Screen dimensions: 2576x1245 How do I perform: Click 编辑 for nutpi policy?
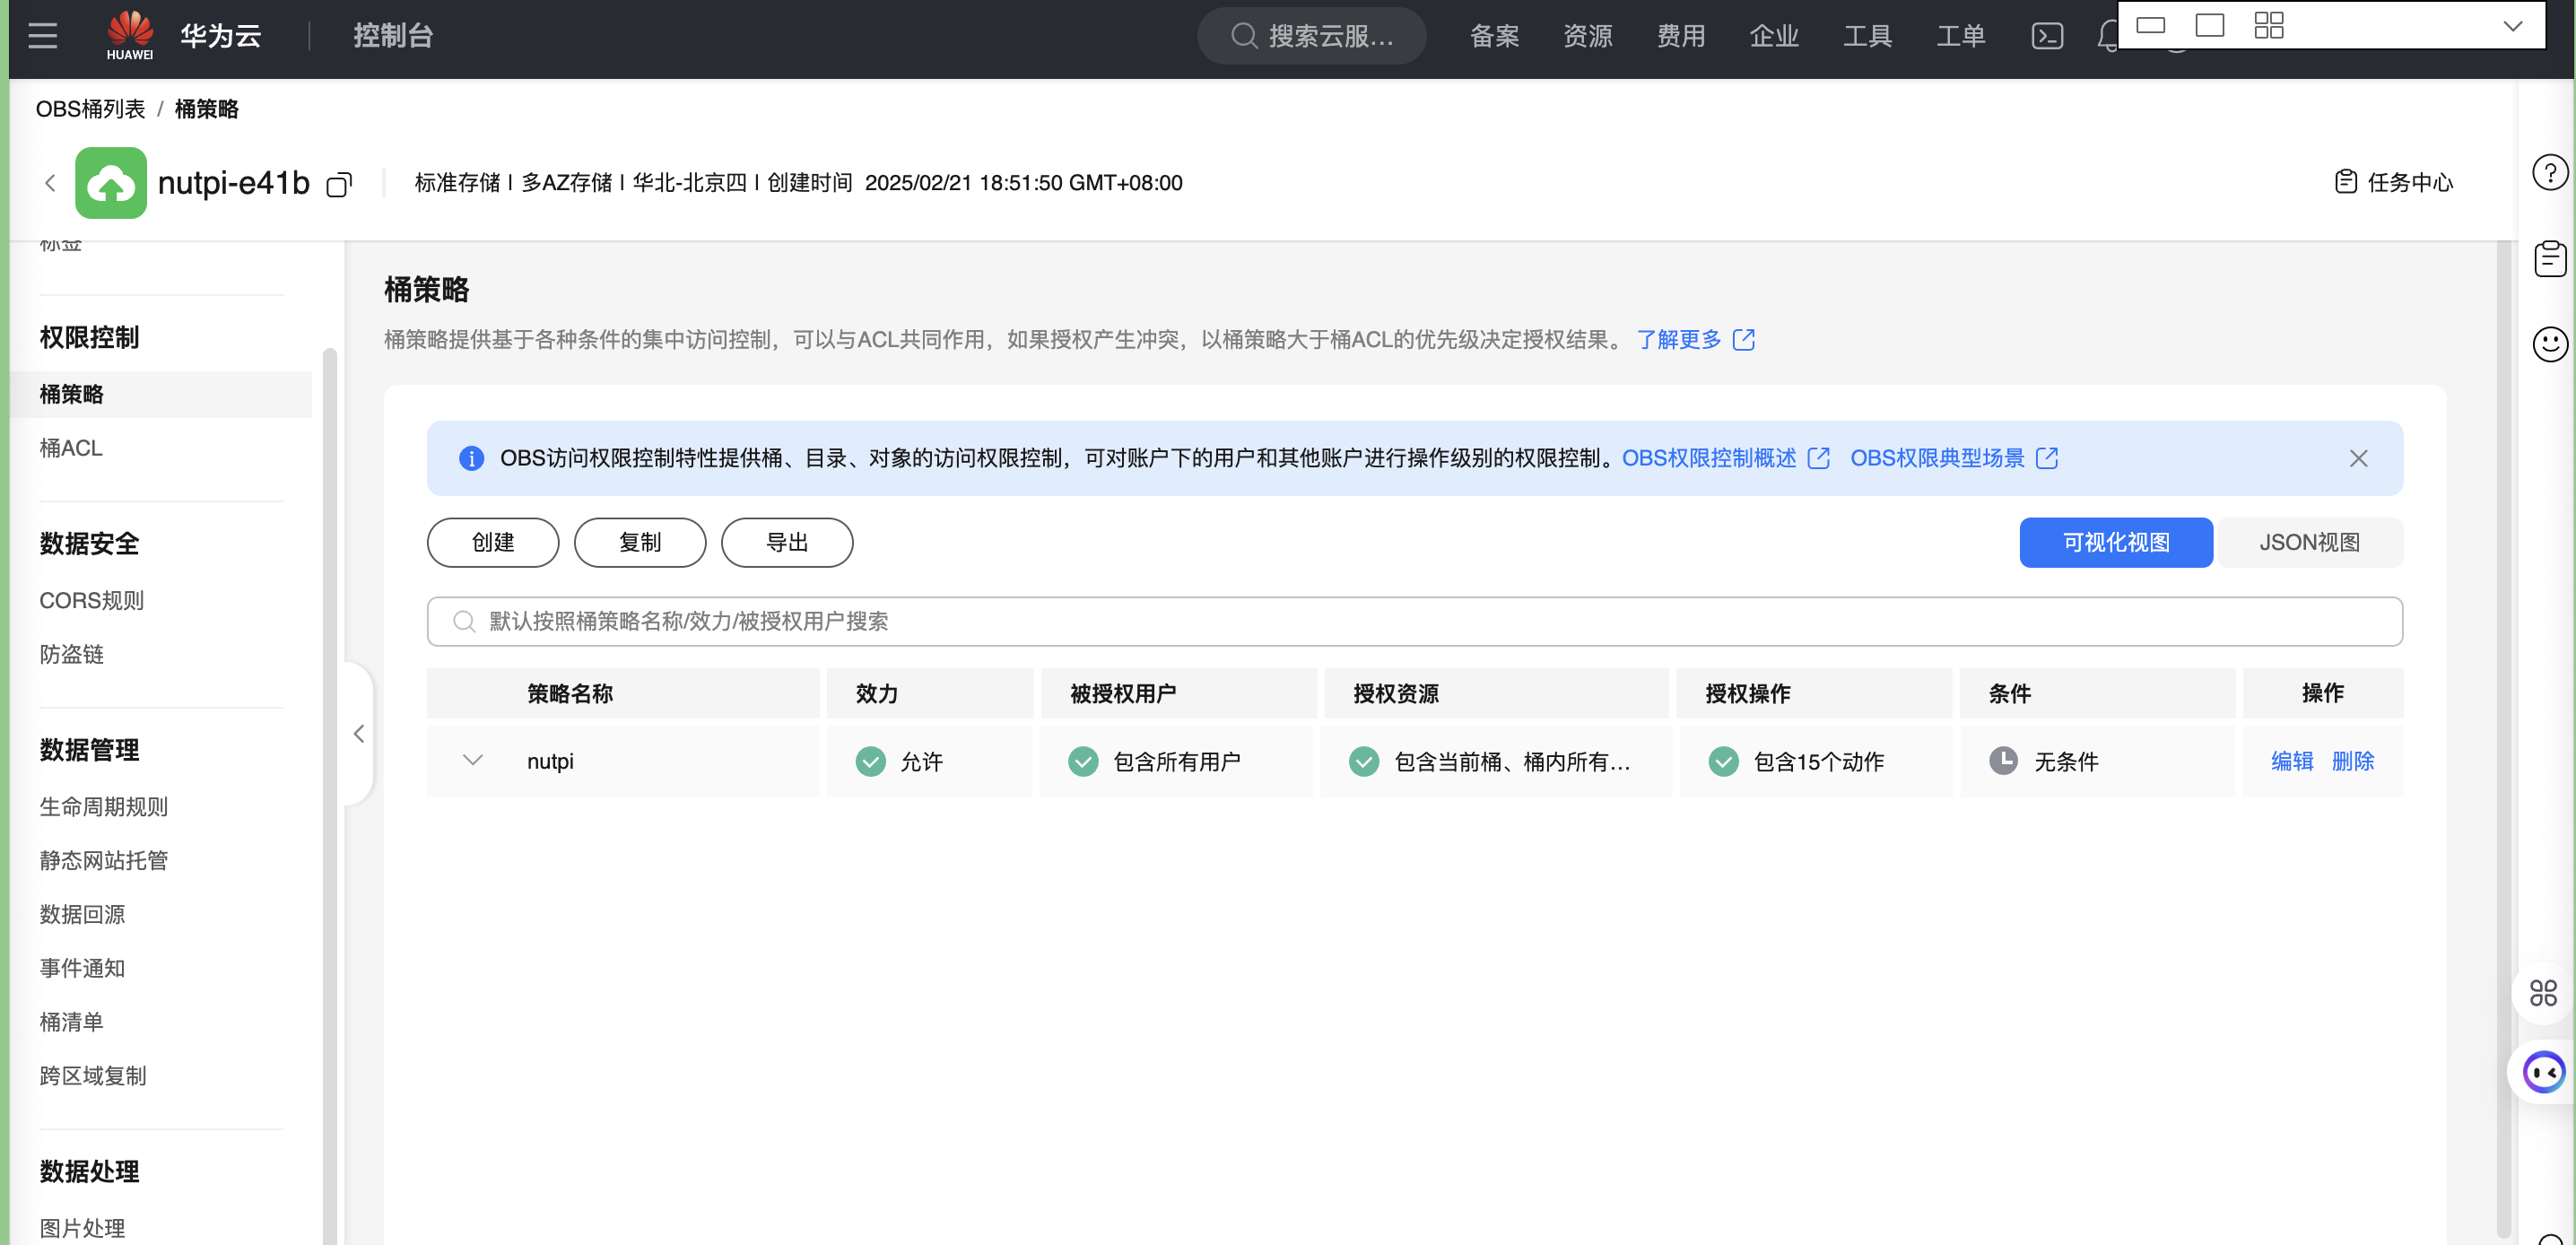click(x=2291, y=761)
